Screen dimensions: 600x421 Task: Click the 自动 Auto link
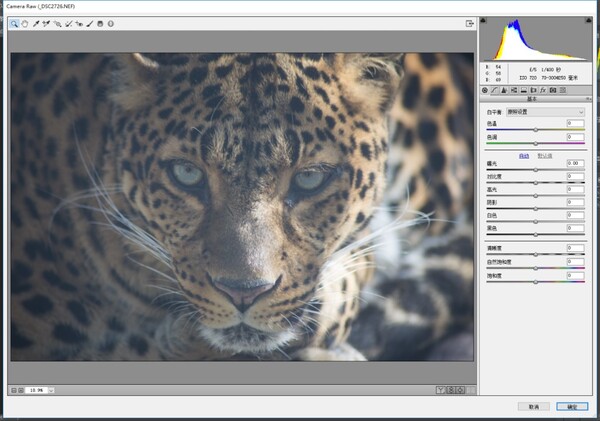point(524,156)
